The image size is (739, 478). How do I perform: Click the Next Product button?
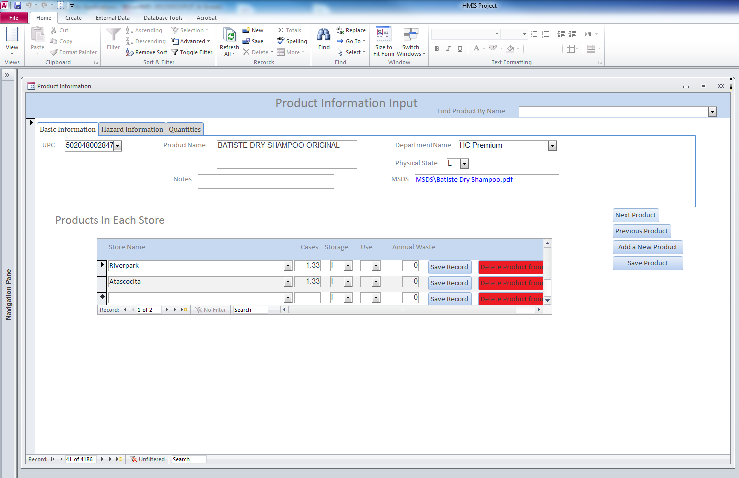tap(635, 215)
